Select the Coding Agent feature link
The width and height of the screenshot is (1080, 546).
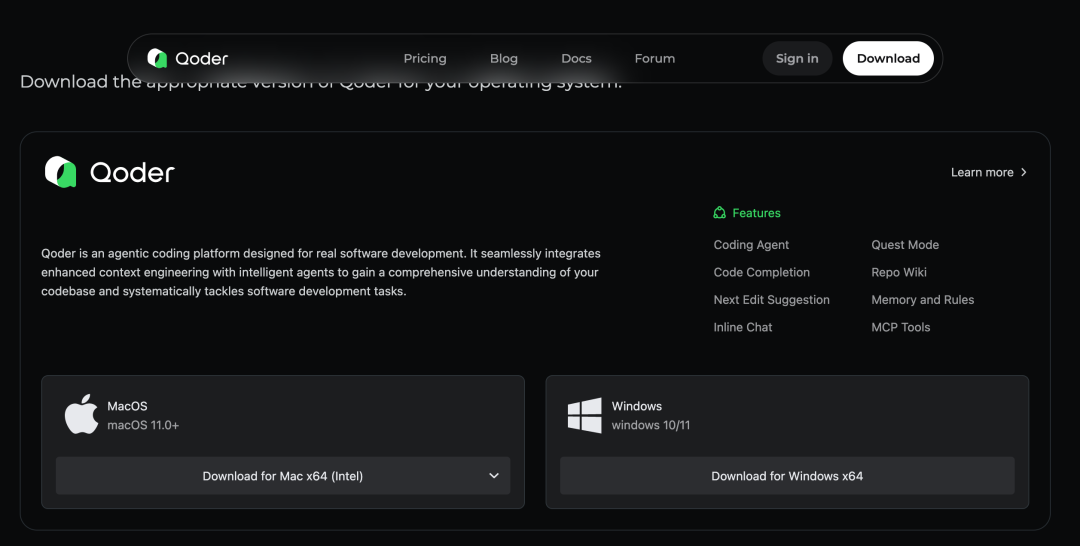751,244
